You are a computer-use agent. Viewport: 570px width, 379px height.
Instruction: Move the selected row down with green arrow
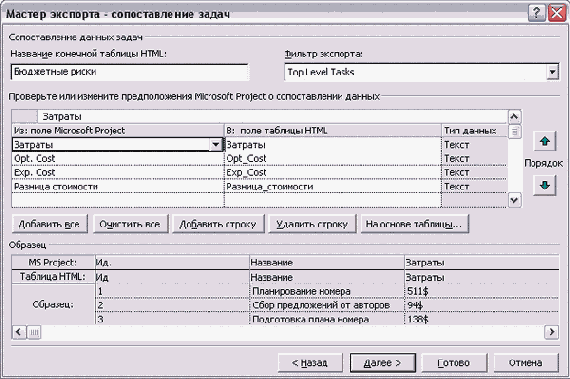[x=545, y=185]
